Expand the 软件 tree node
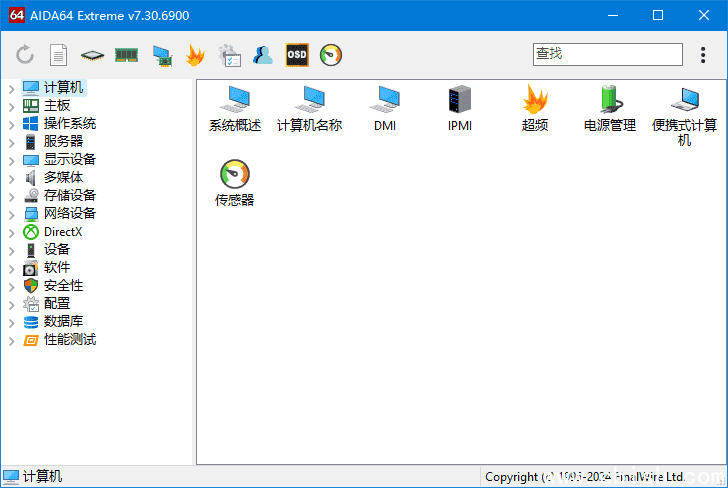728x488 pixels. pyautogui.click(x=12, y=268)
